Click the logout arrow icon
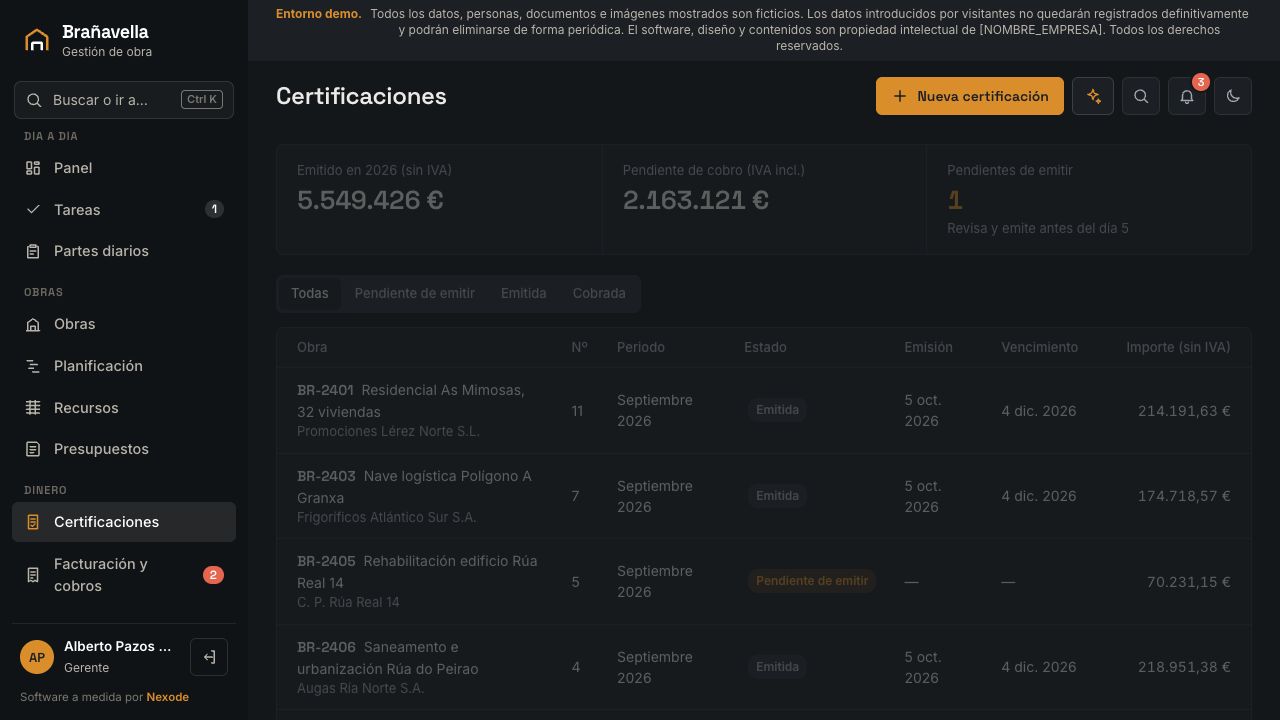 pyautogui.click(x=209, y=657)
